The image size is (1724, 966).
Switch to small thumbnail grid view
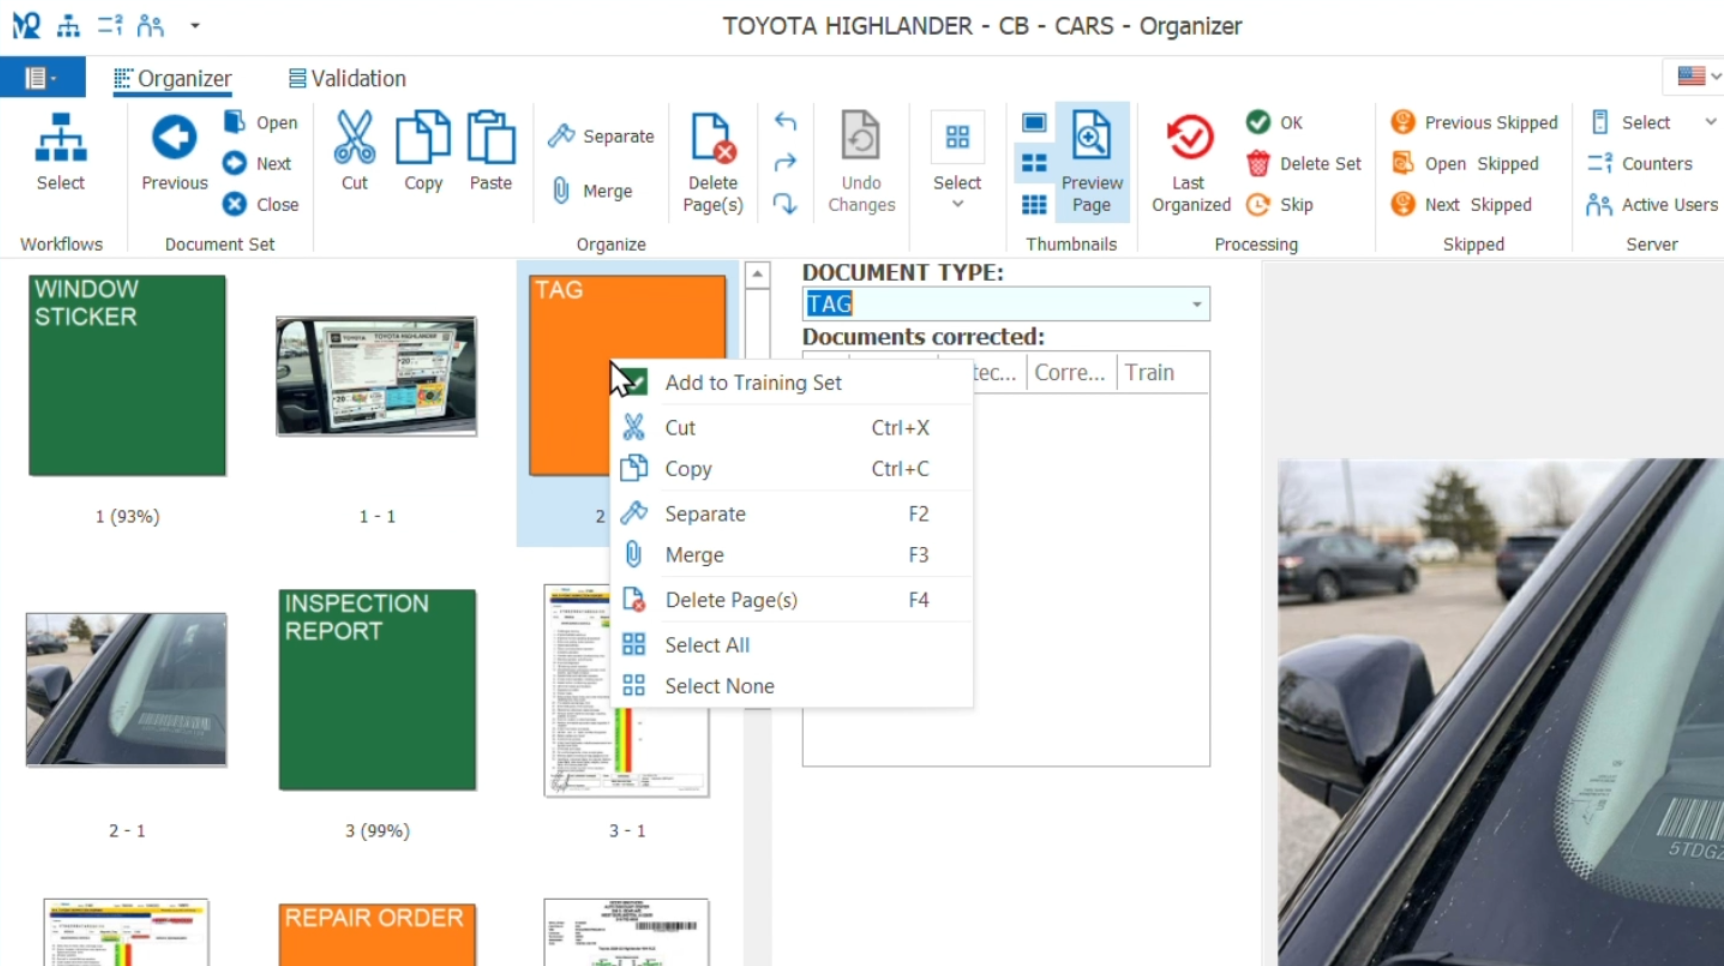tap(1034, 204)
